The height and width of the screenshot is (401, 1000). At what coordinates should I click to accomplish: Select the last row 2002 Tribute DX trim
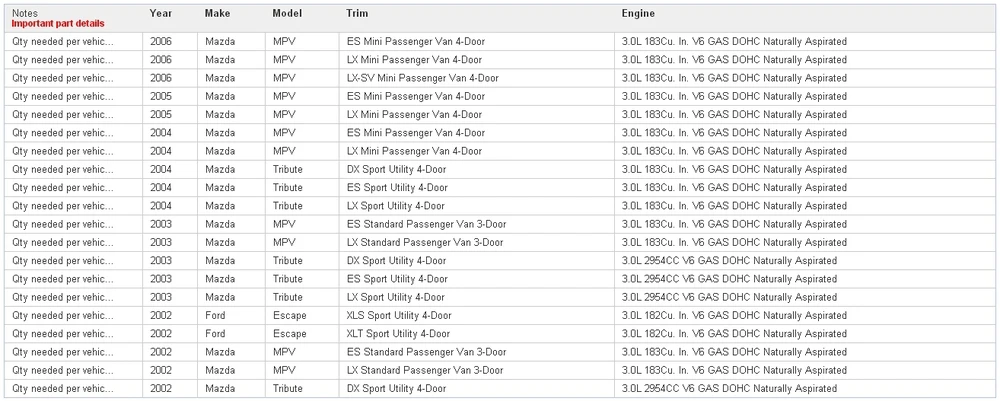click(396, 389)
